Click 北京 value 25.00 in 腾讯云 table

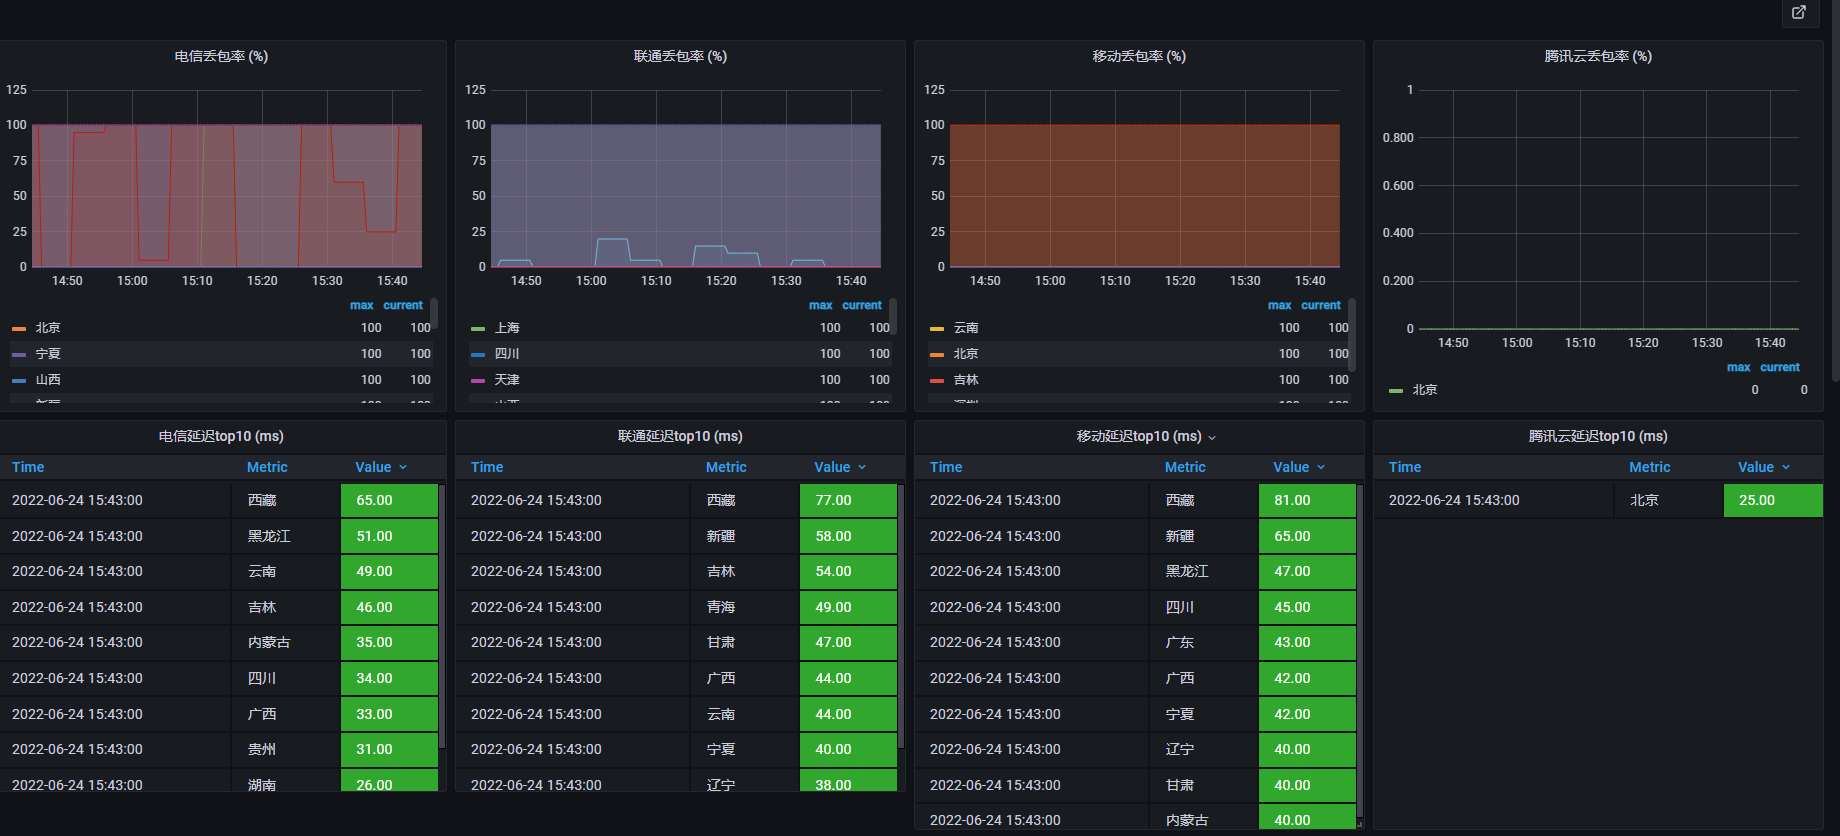pos(1773,500)
